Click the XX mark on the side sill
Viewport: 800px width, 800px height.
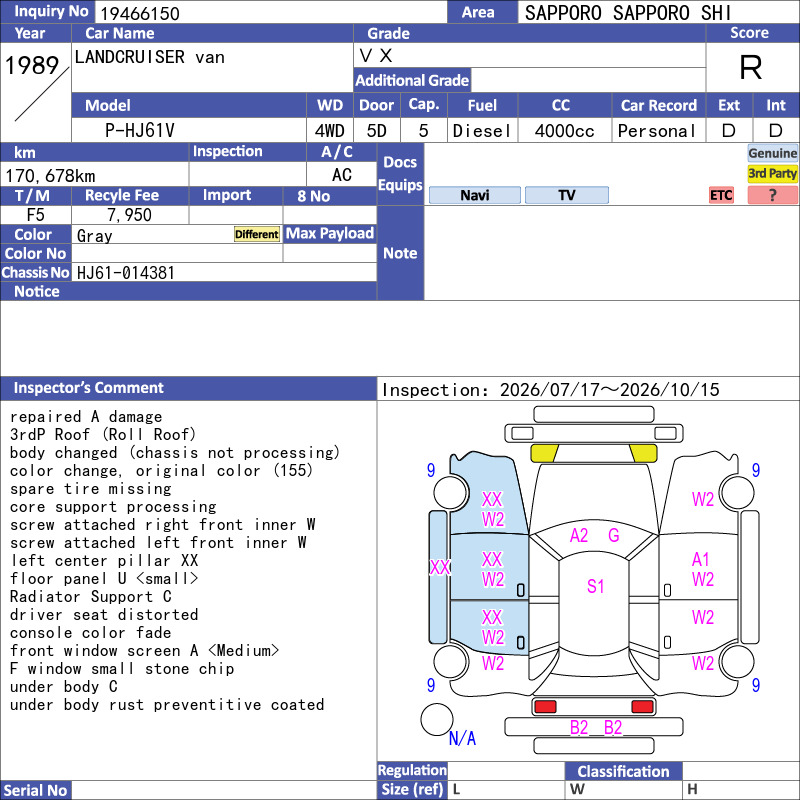coord(439,567)
